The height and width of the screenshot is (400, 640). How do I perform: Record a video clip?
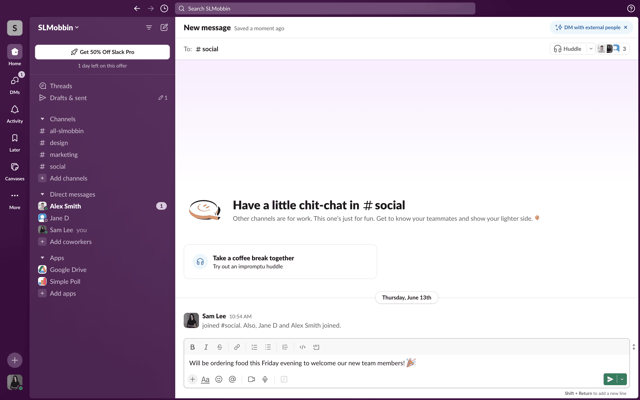[251, 379]
